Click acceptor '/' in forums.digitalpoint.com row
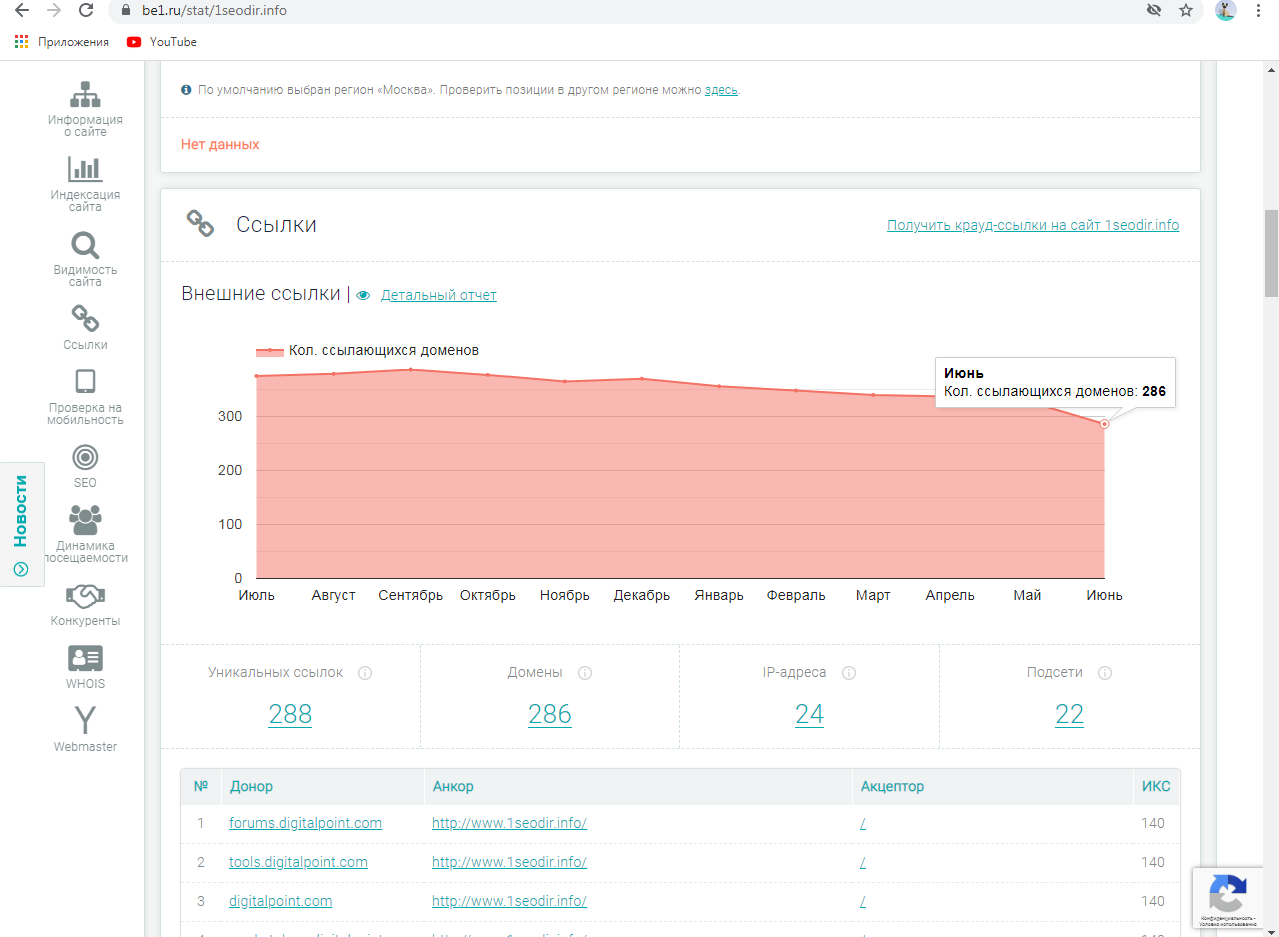Viewport: 1279px width, 937px height. pos(863,823)
